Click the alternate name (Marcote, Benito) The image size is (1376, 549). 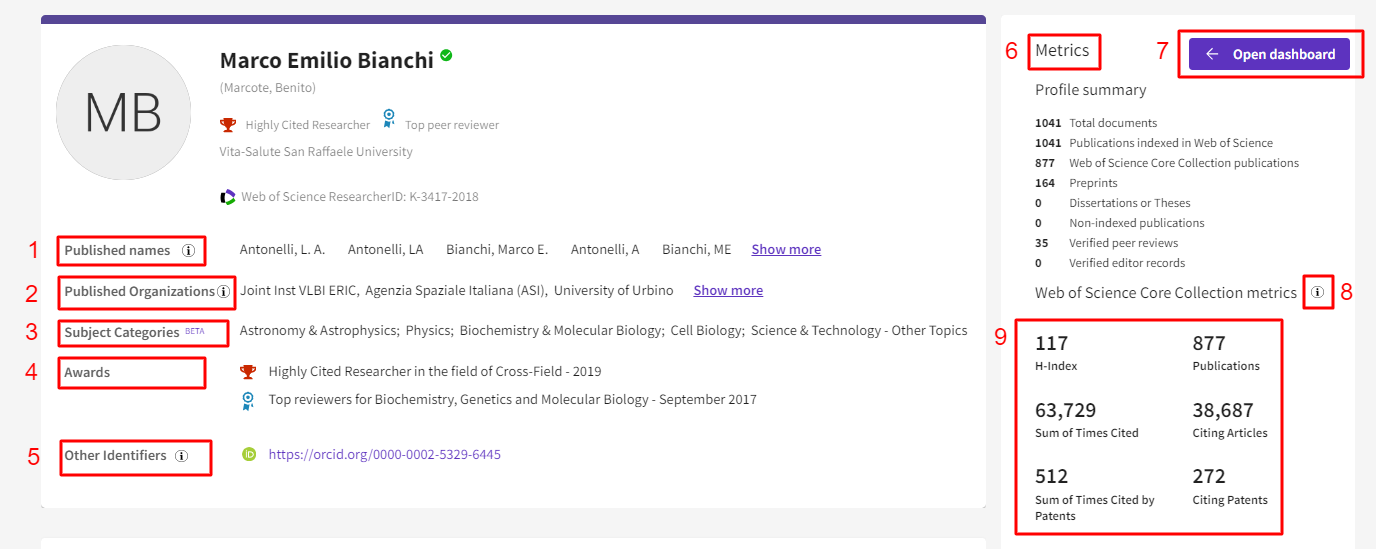268,88
